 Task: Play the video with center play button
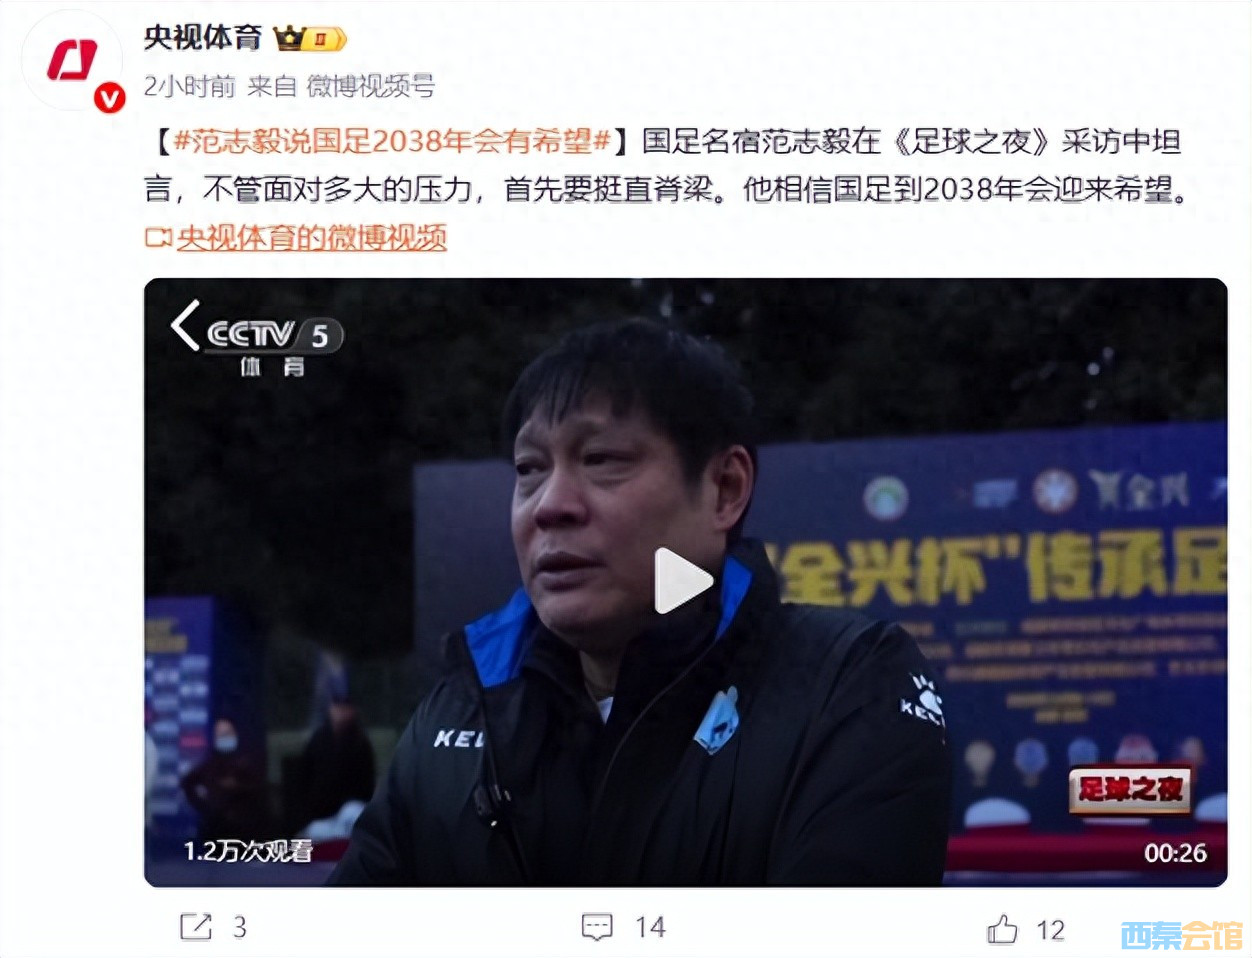coord(684,581)
